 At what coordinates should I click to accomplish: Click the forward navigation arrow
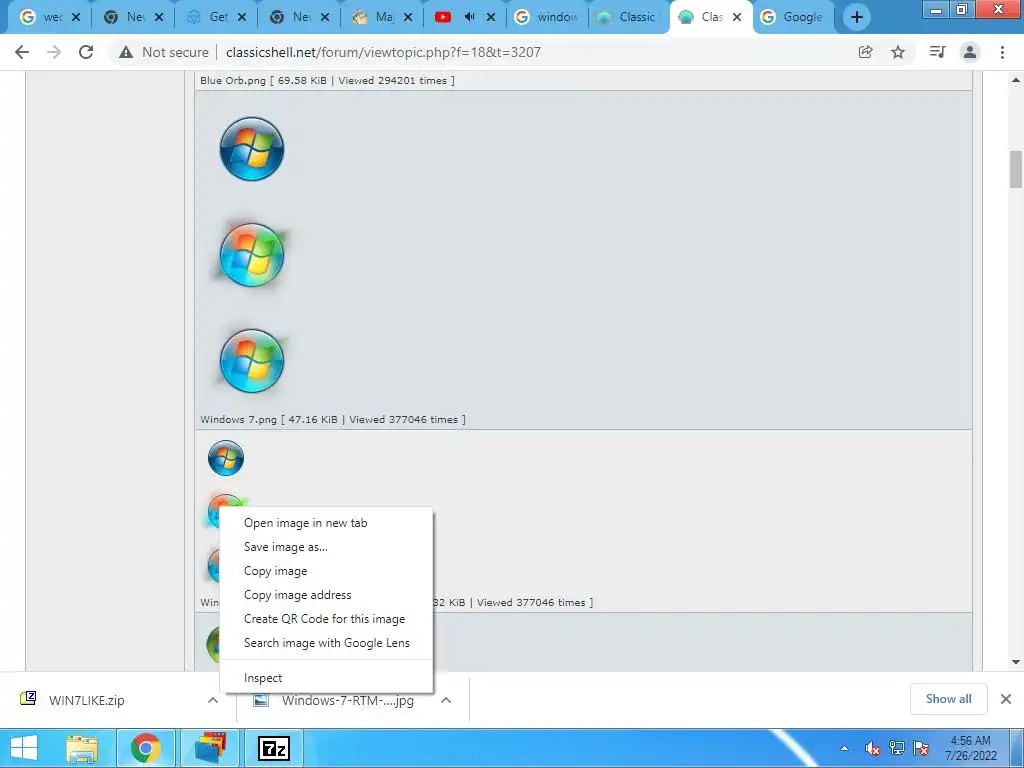(x=54, y=52)
